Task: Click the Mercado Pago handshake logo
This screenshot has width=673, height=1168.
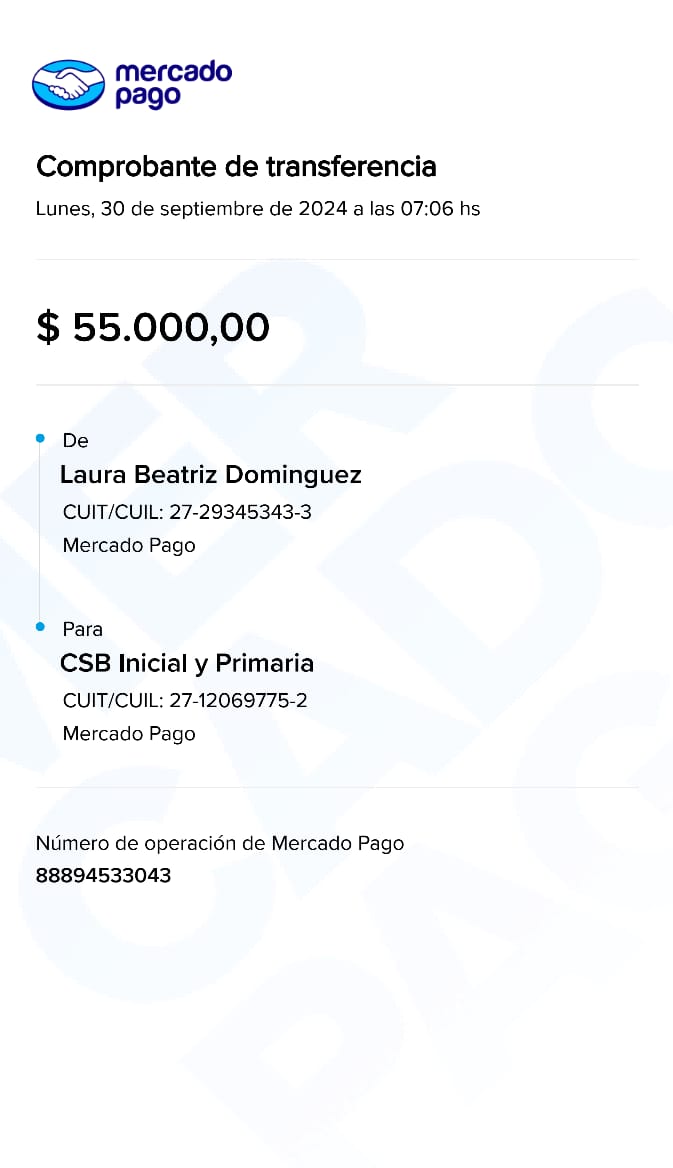Action: (68, 85)
